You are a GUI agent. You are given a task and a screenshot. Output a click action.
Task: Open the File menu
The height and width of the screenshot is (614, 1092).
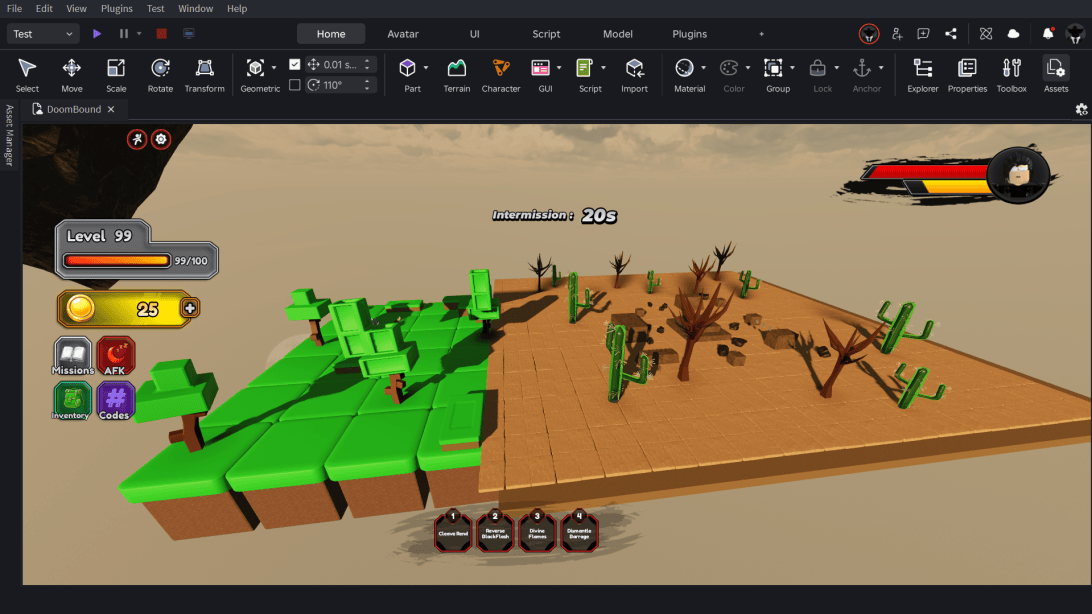[x=14, y=8]
